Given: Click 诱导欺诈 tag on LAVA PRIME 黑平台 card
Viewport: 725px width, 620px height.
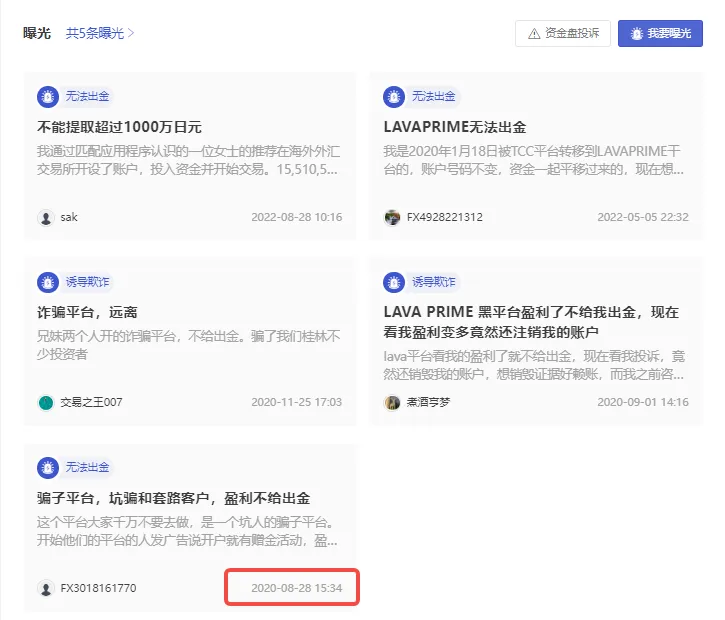Looking at the screenshot, I should point(433,282).
